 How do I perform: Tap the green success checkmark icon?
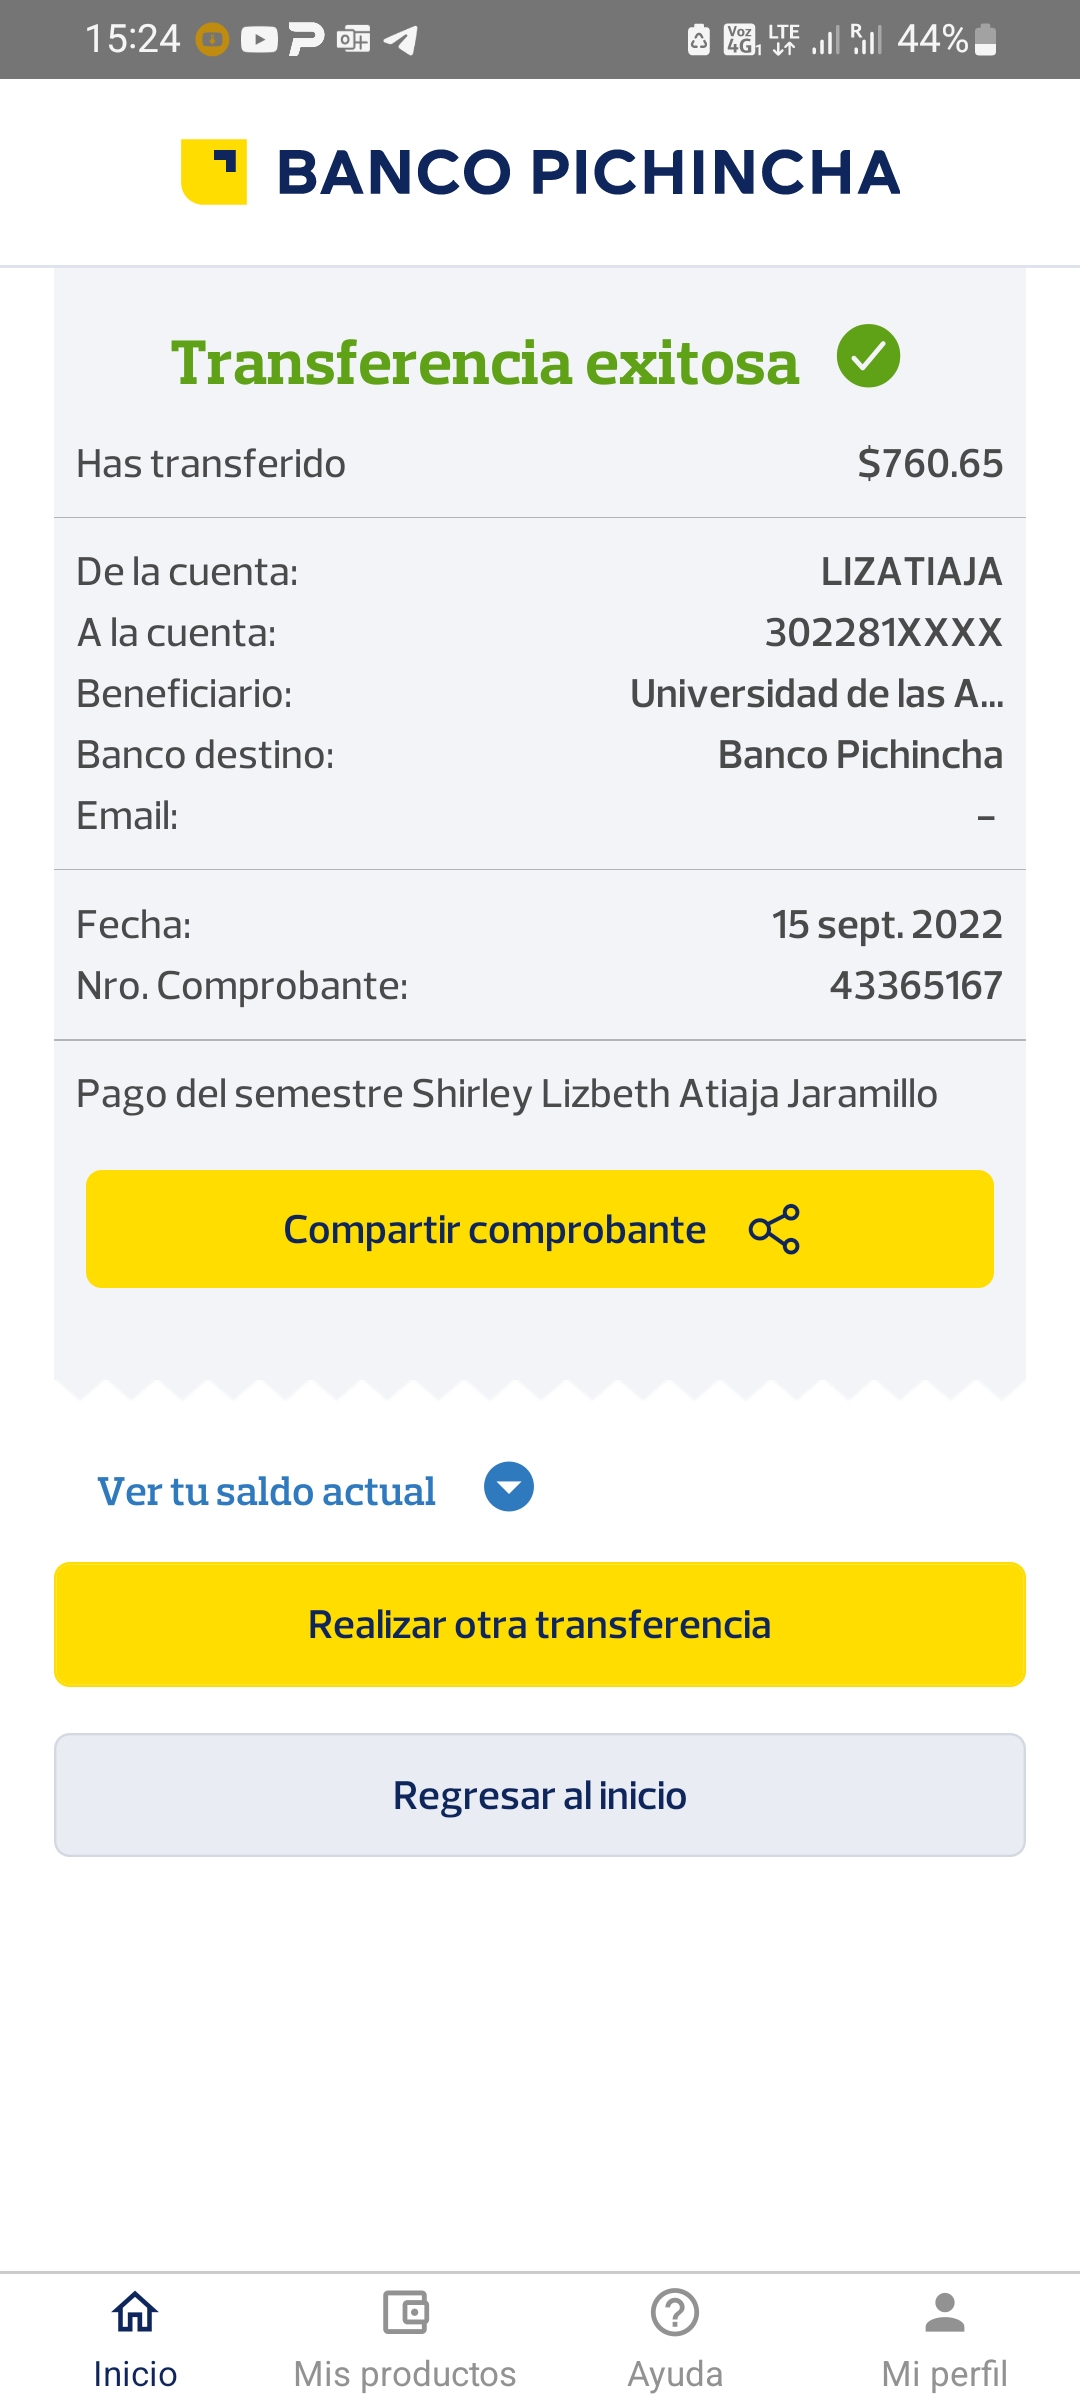868,357
